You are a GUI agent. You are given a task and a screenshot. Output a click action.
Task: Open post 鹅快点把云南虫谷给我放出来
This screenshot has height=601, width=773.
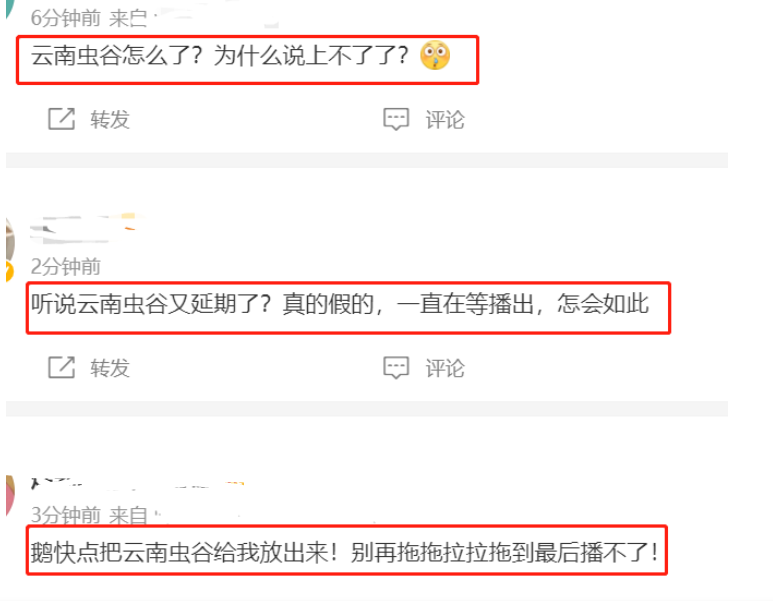[344, 552]
